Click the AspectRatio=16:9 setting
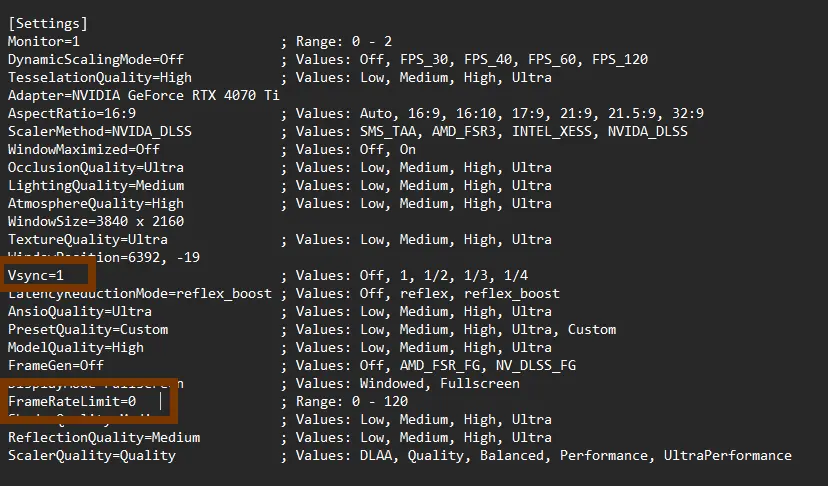The width and height of the screenshot is (828, 486). click(72, 114)
